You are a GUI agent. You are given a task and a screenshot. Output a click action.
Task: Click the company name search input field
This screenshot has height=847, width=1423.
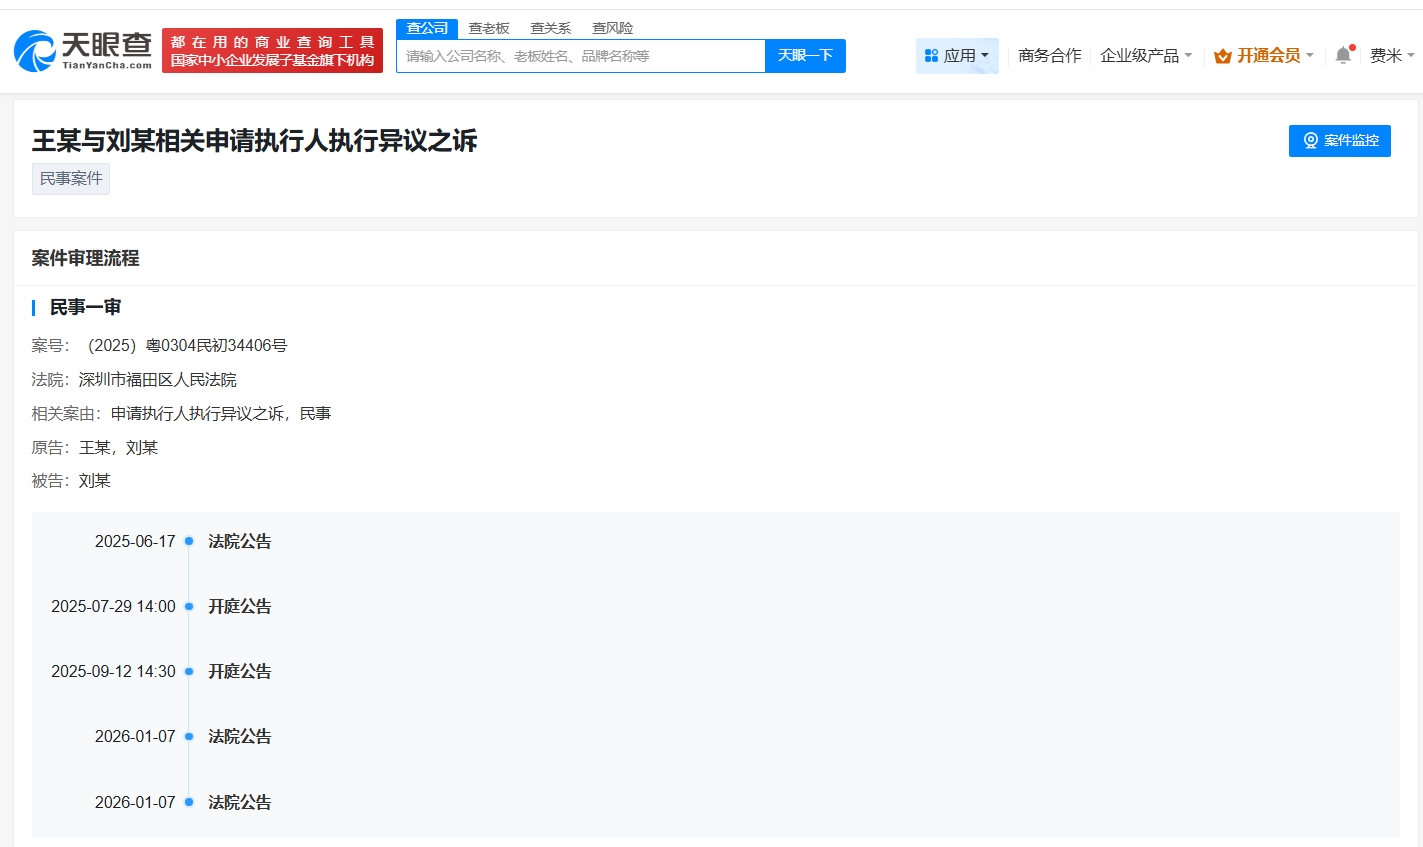tap(580, 56)
